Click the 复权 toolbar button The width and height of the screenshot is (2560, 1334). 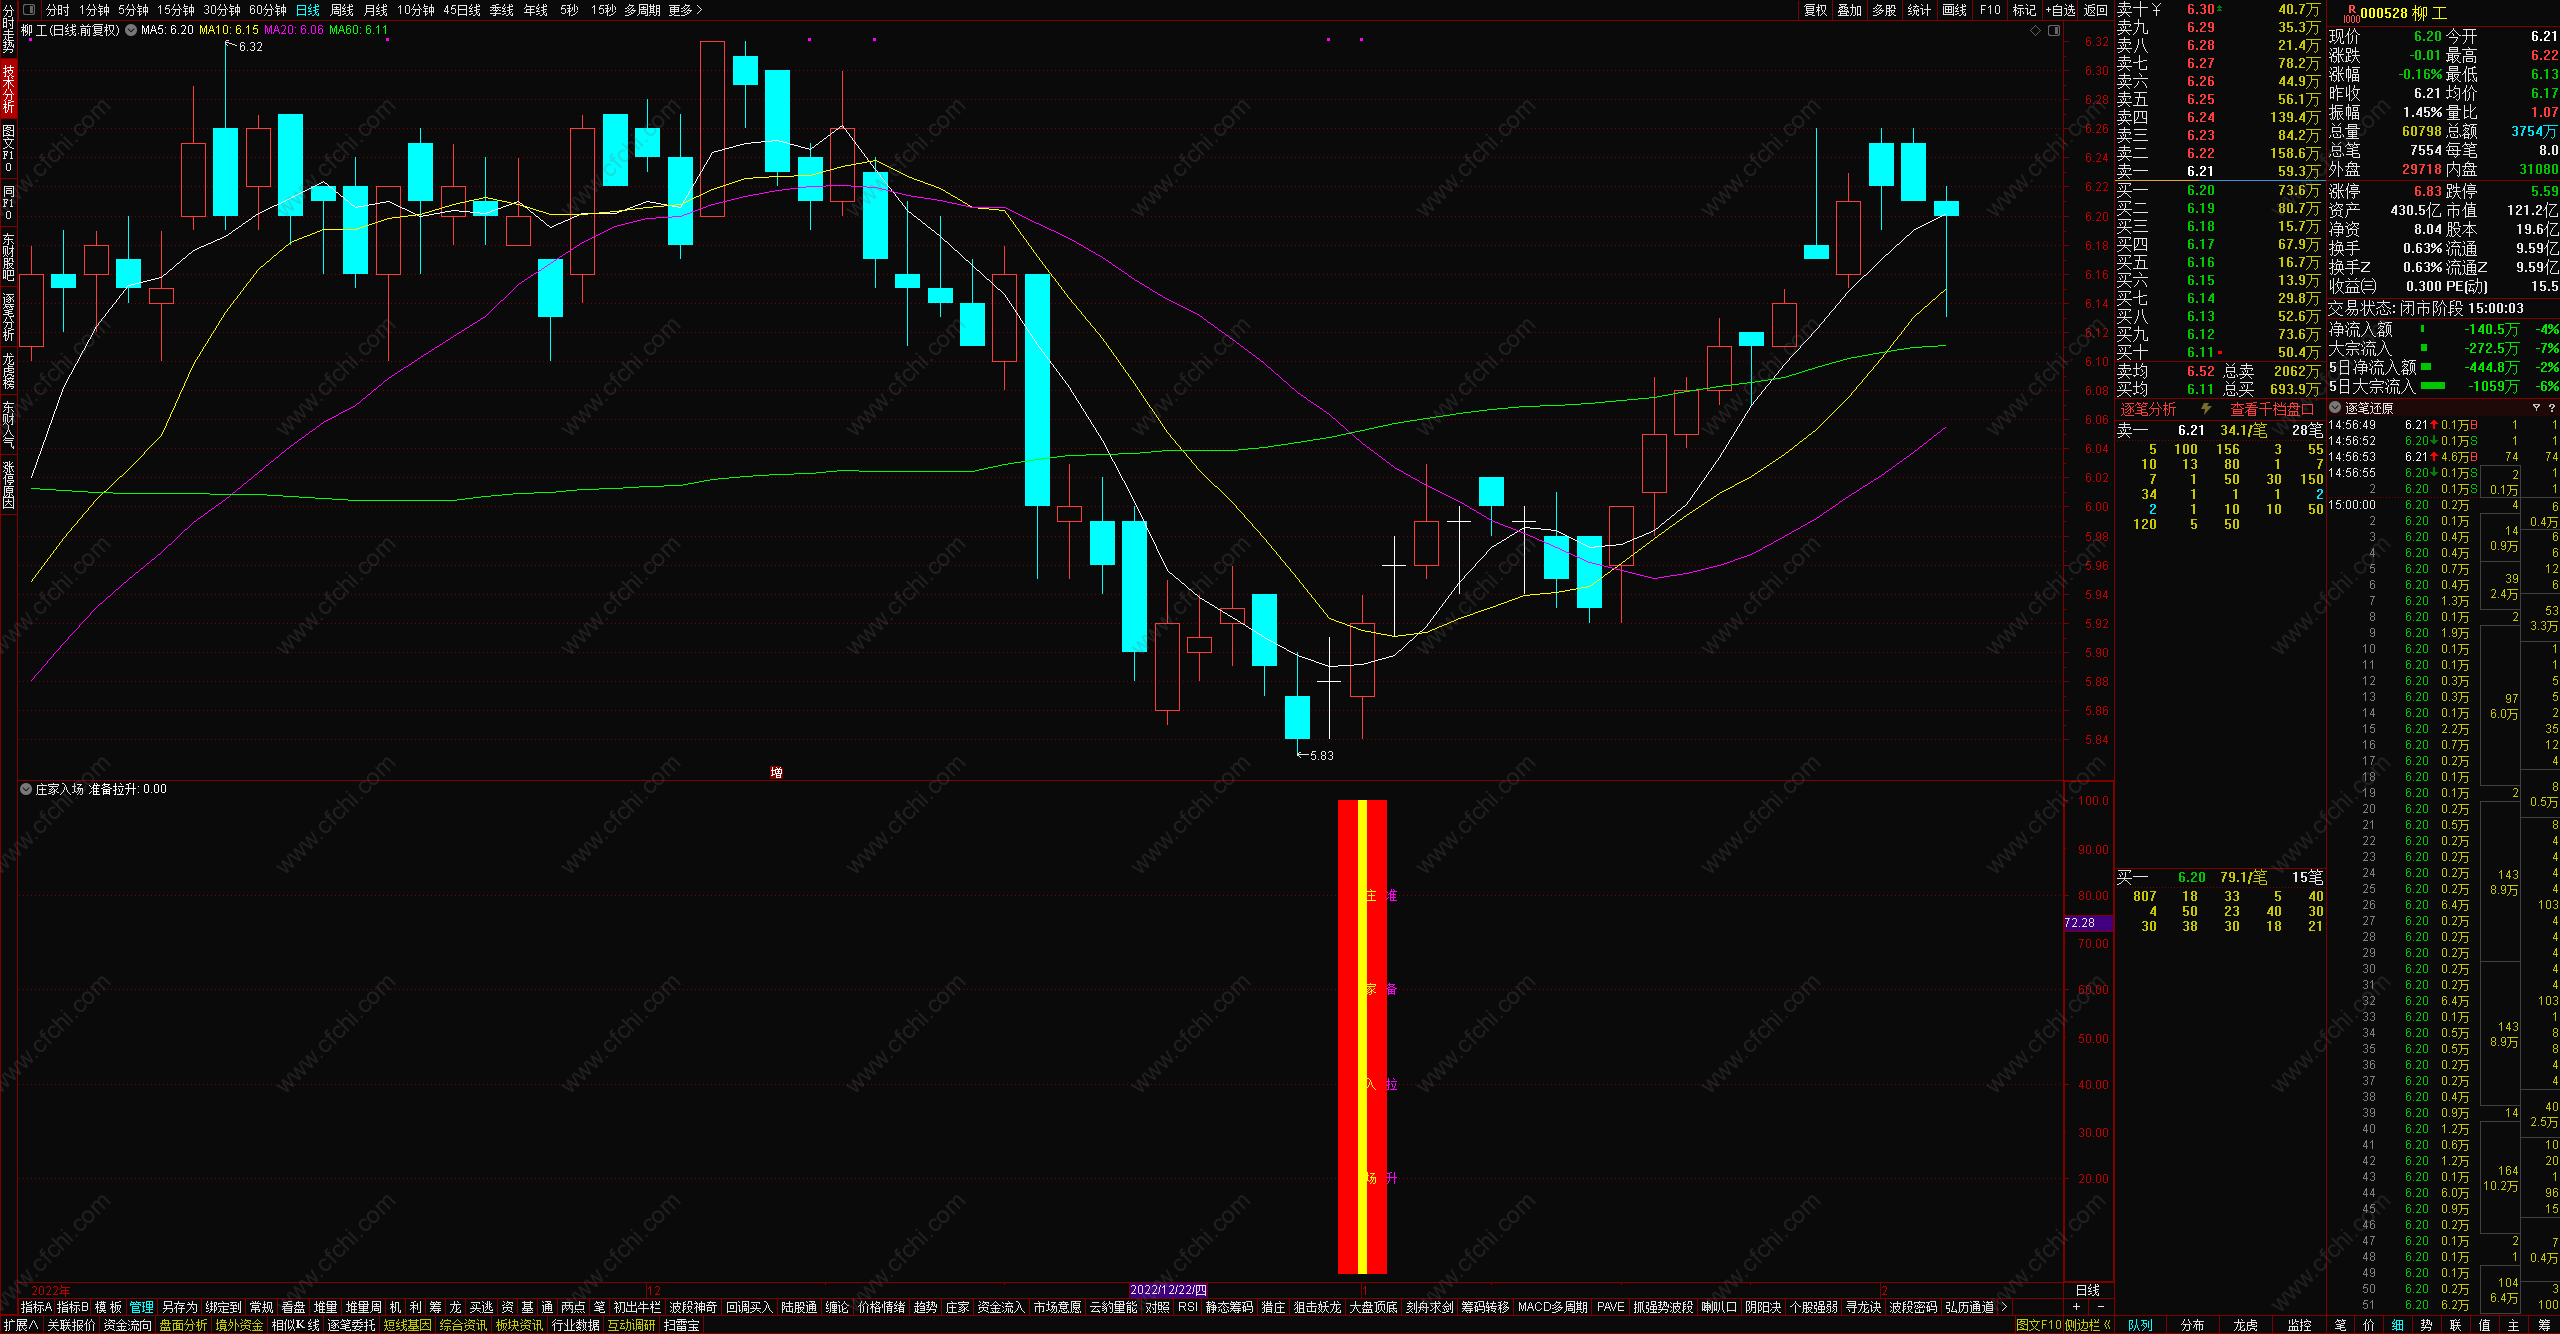coord(1815,10)
